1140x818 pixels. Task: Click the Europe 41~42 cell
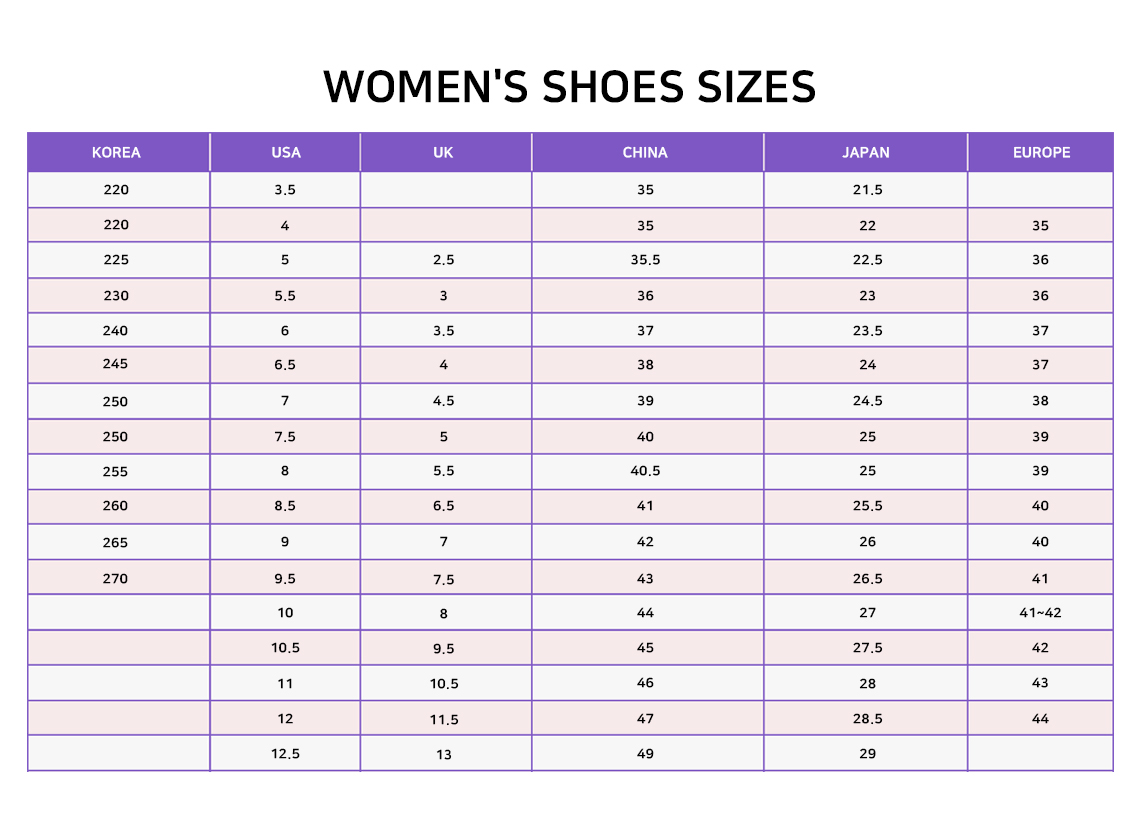pyautogui.click(x=1040, y=612)
